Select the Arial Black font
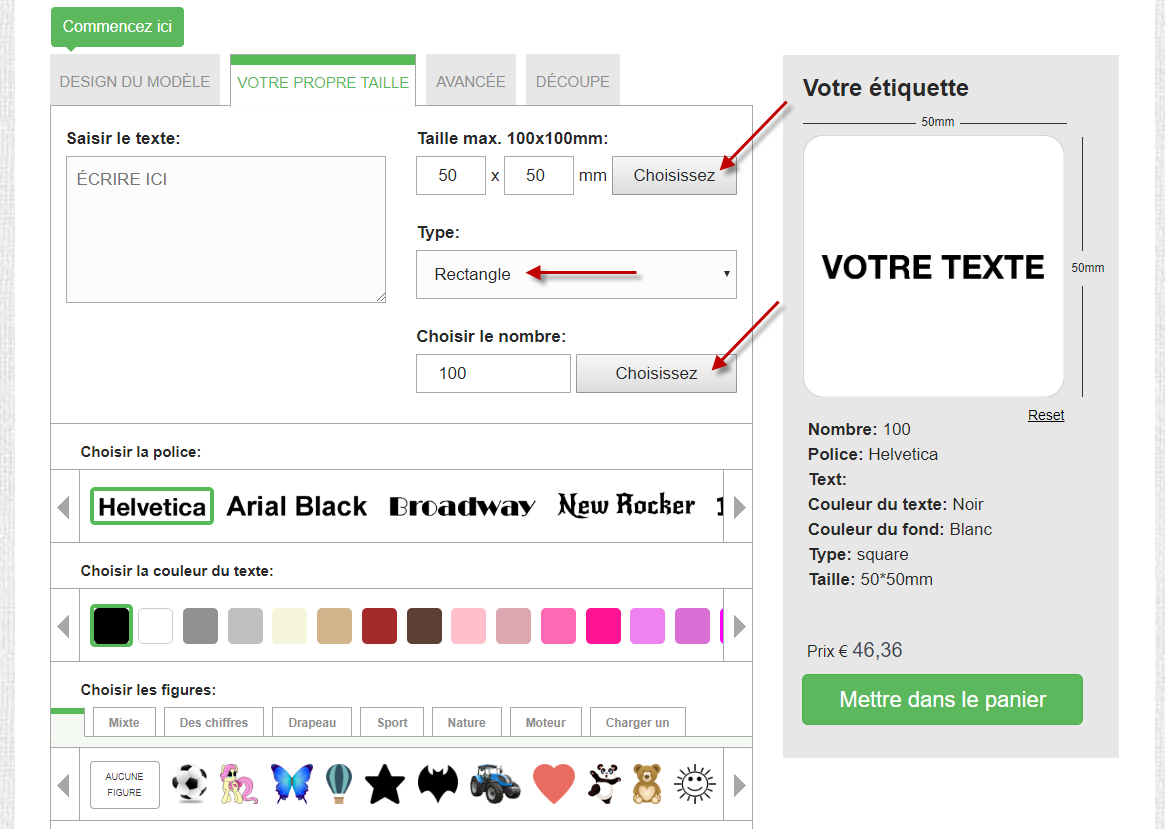 pyautogui.click(x=297, y=506)
